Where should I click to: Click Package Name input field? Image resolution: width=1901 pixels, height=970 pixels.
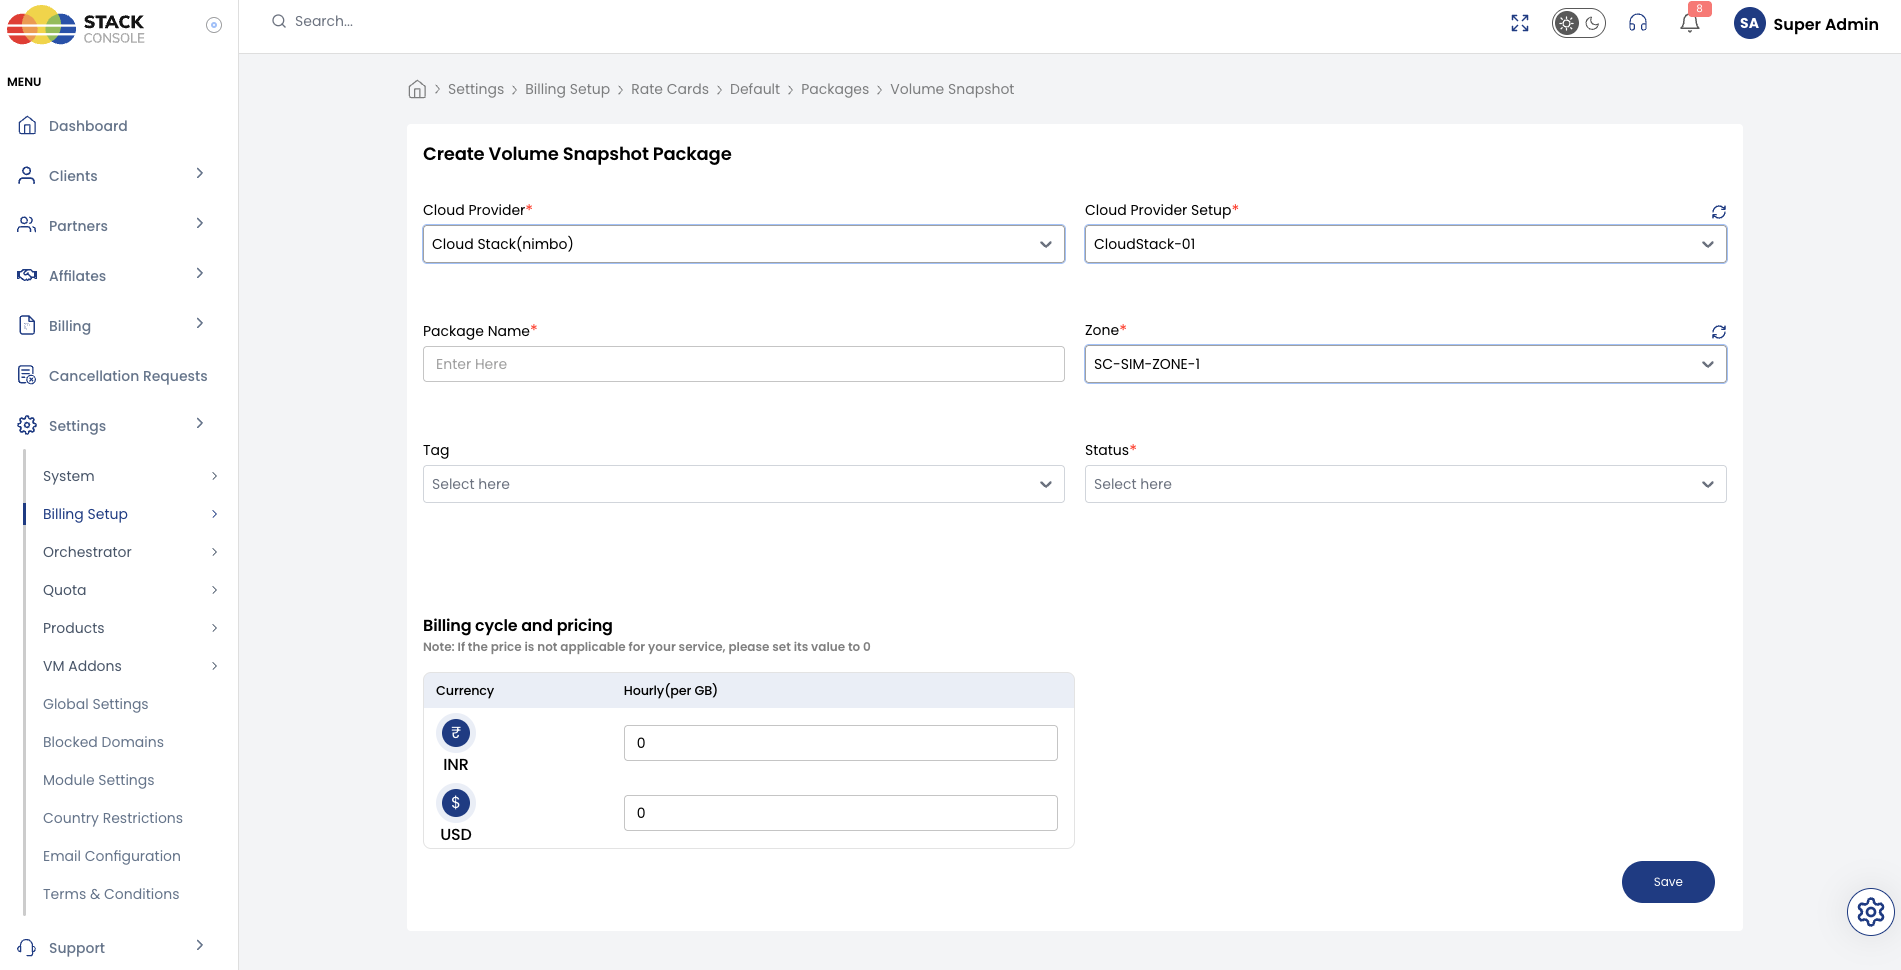pyautogui.click(x=744, y=364)
